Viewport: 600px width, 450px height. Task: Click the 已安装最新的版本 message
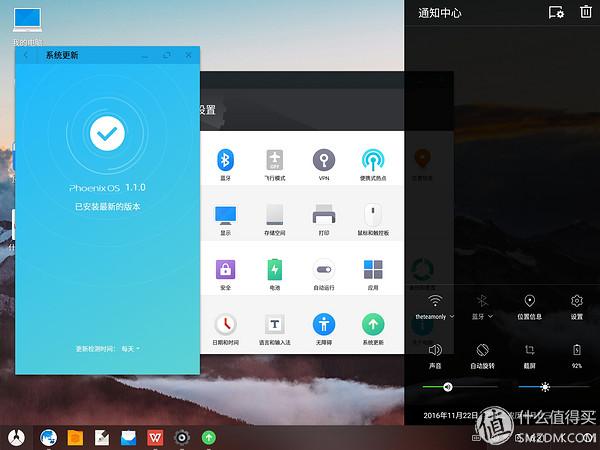[108, 207]
